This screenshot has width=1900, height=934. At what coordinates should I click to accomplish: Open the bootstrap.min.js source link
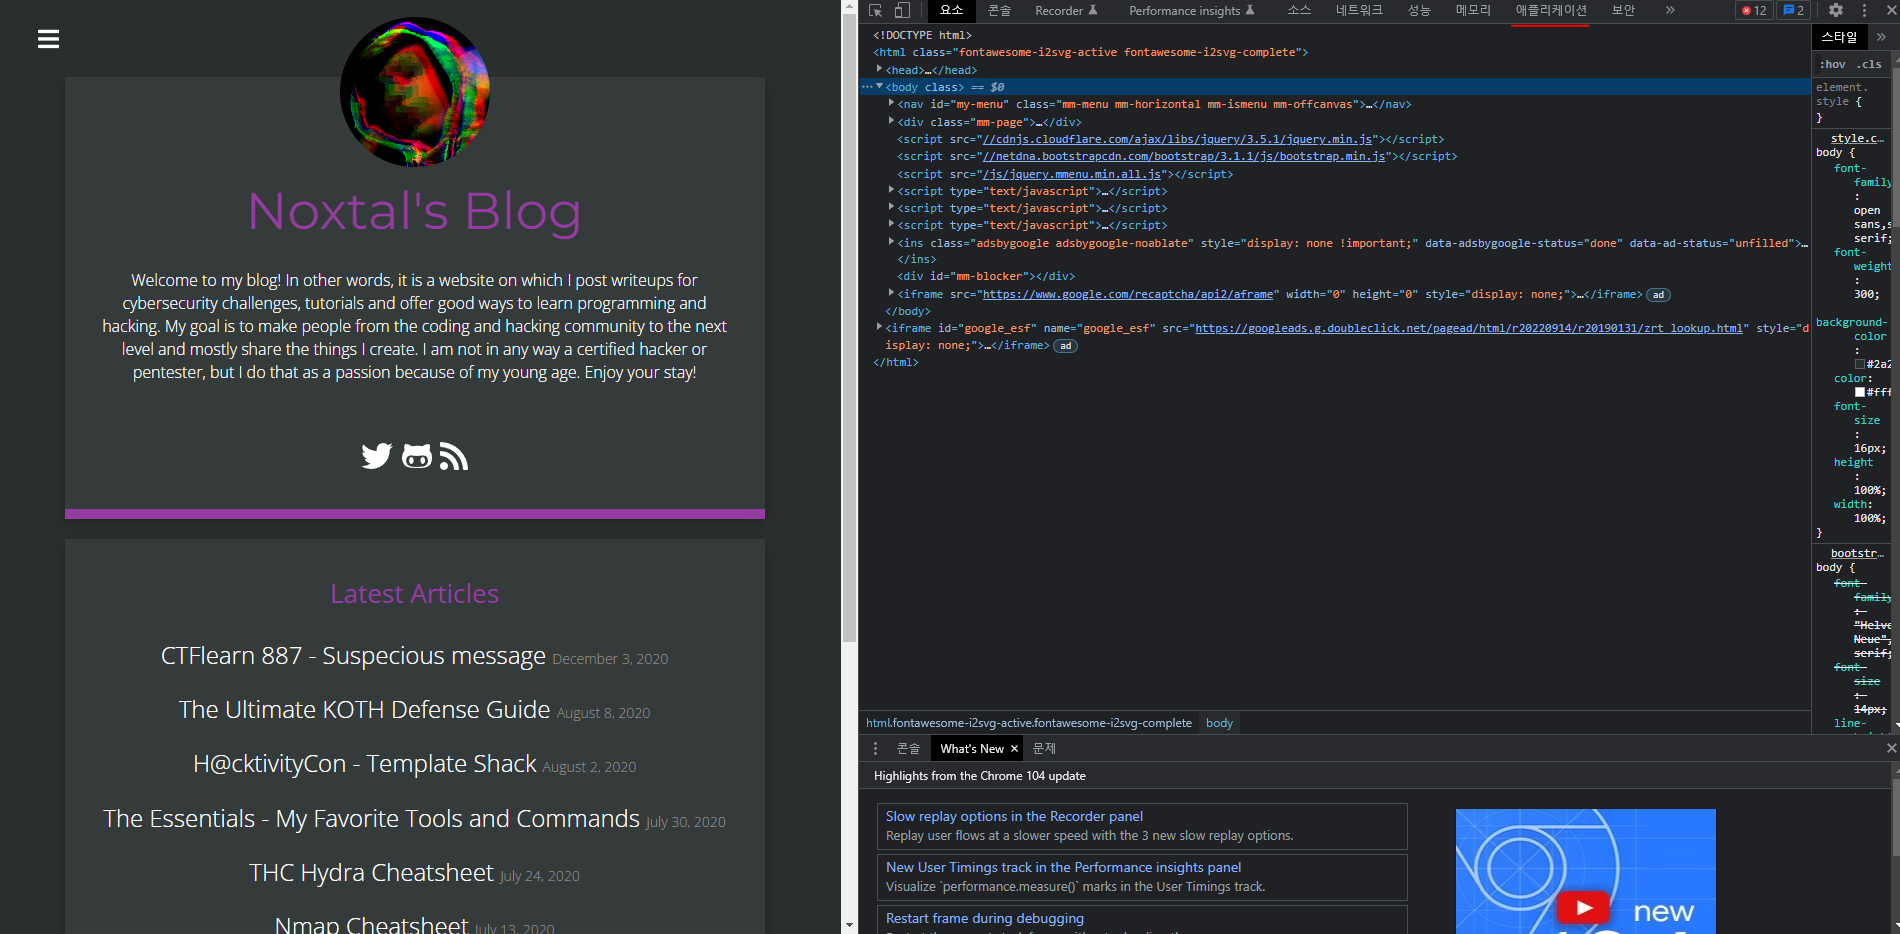coord(1183,156)
